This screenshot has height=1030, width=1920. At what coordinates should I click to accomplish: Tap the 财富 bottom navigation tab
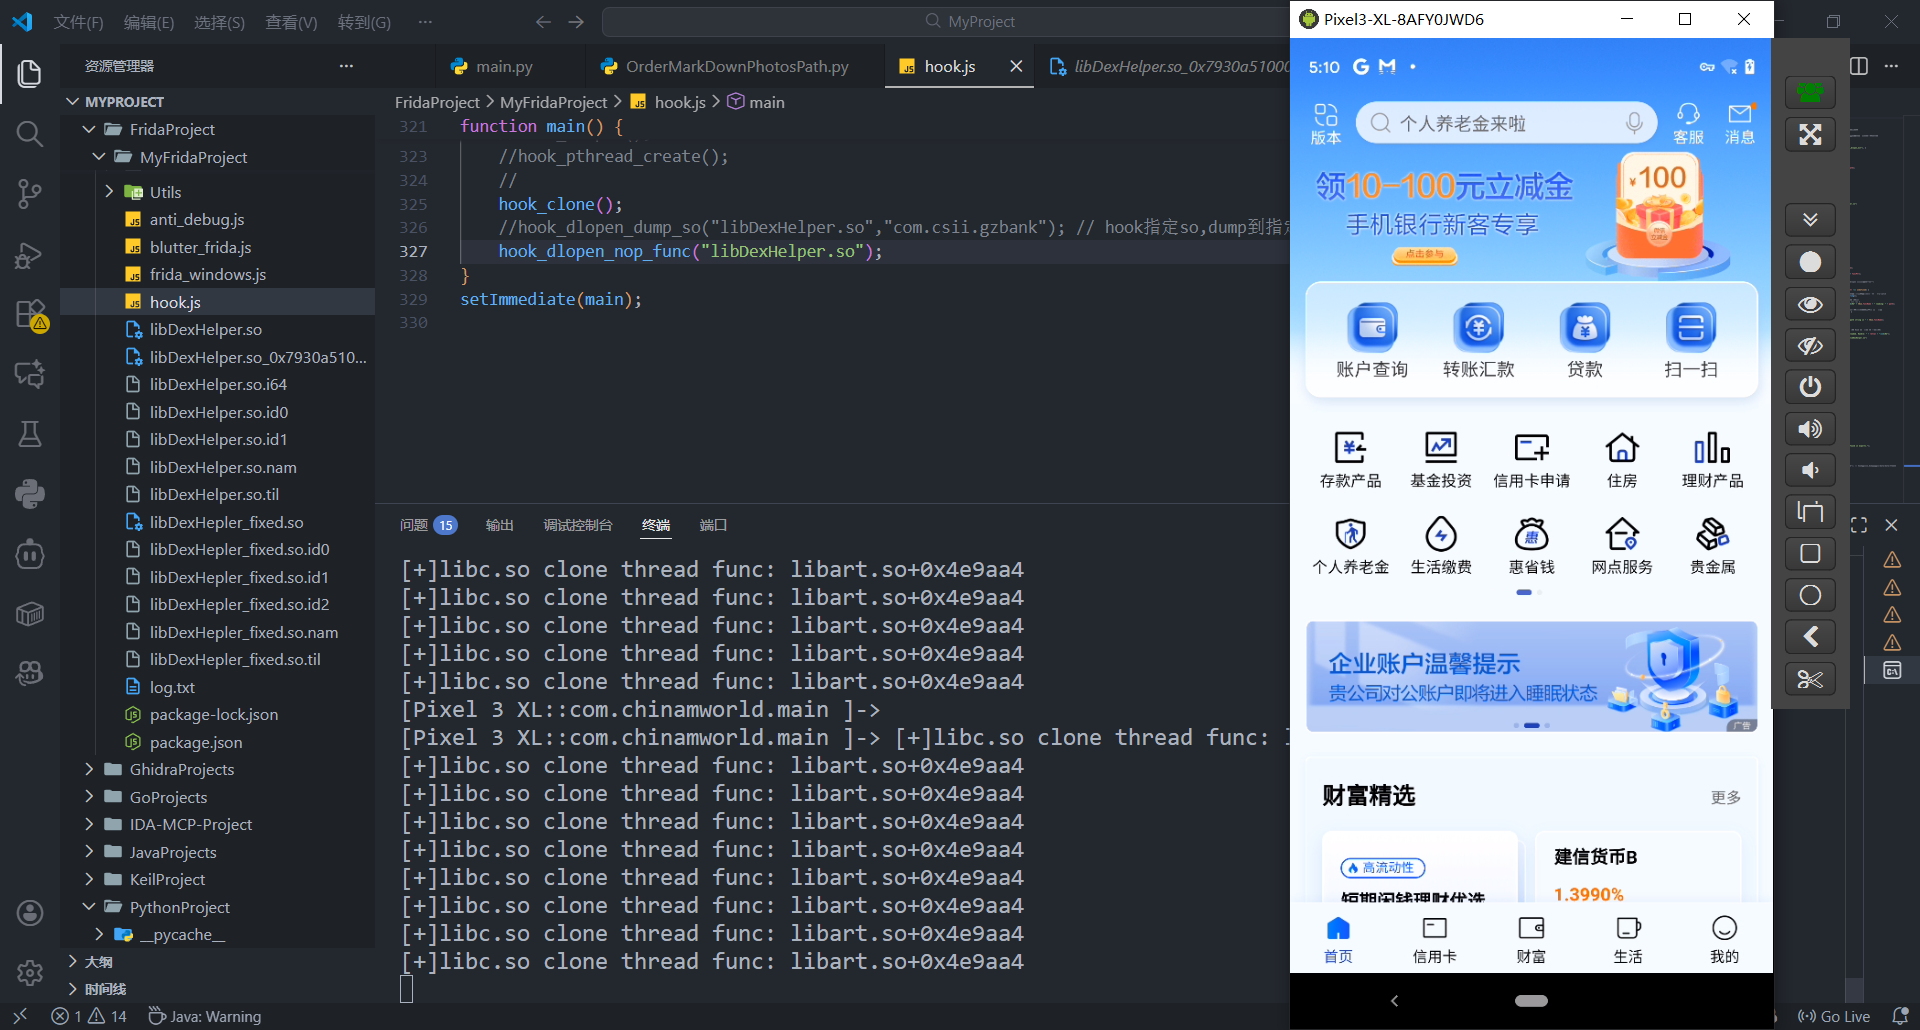pos(1531,940)
